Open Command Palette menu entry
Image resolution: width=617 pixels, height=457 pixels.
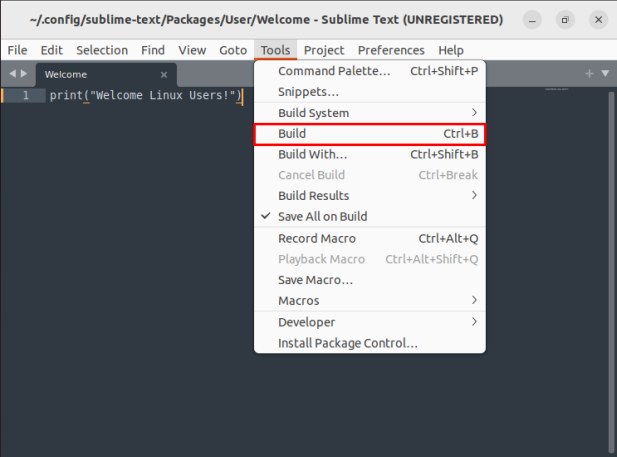[334, 71]
